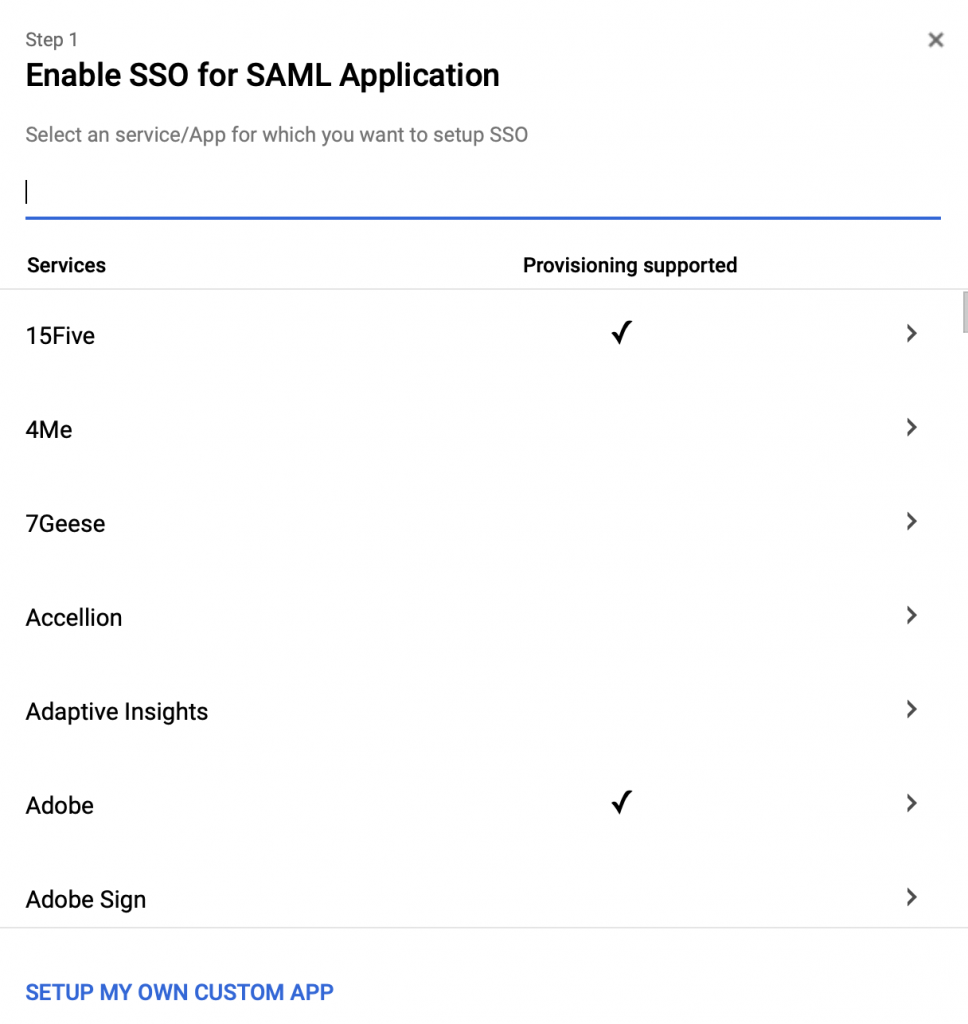Image resolution: width=968 pixels, height=1024 pixels.
Task: Open Adaptive Insights via its chevron arrow
Action: (911, 709)
